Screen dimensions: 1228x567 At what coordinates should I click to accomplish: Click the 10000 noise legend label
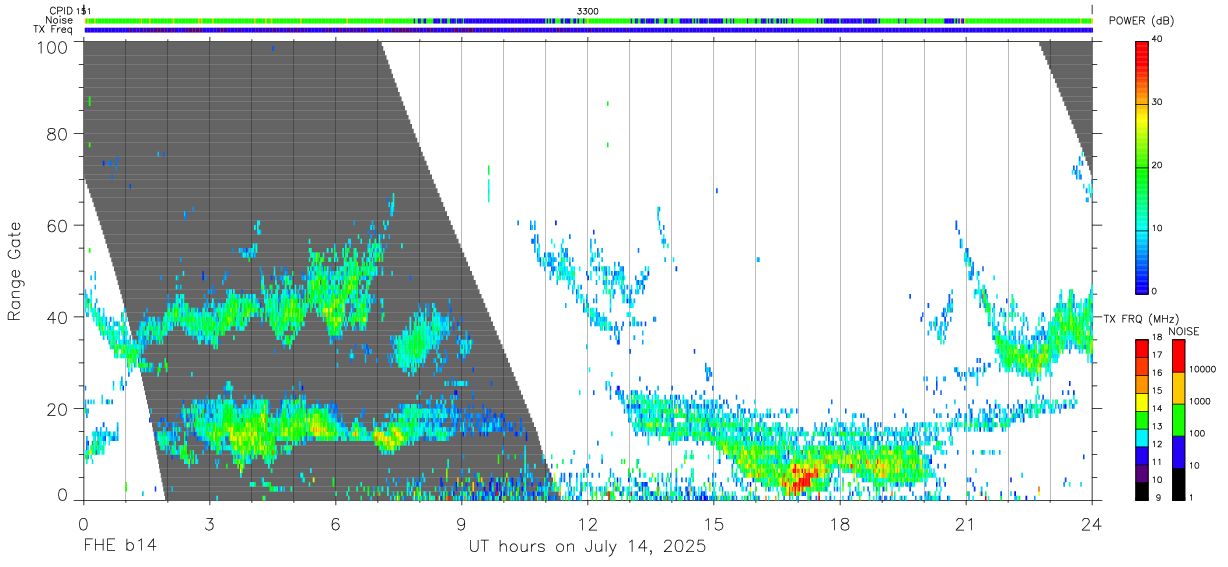1203,369
